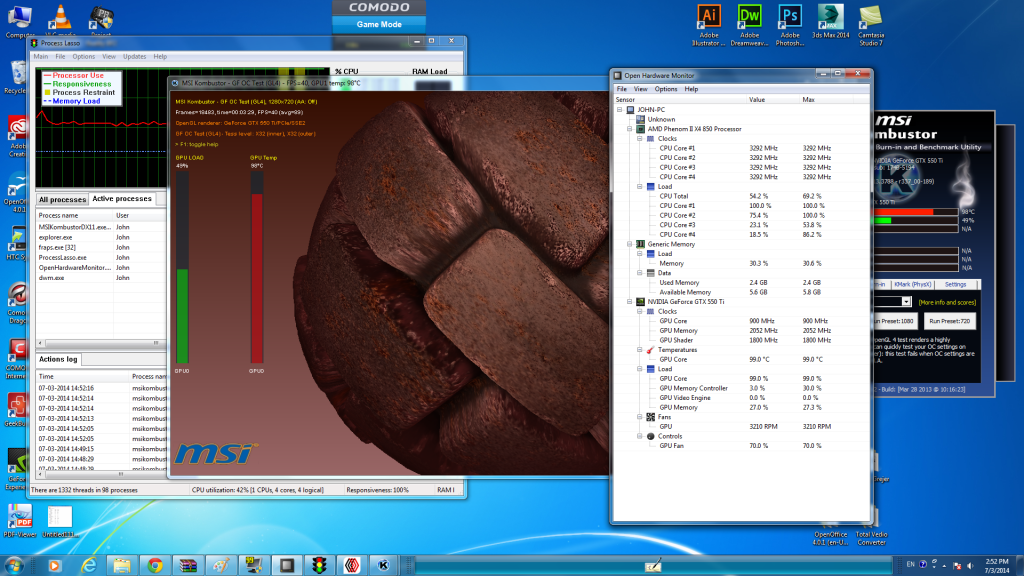Image resolution: width=1024 pixels, height=576 pixels.
Task: Open the Adobe Photoshop desktop icon
Action: point(790,17)
